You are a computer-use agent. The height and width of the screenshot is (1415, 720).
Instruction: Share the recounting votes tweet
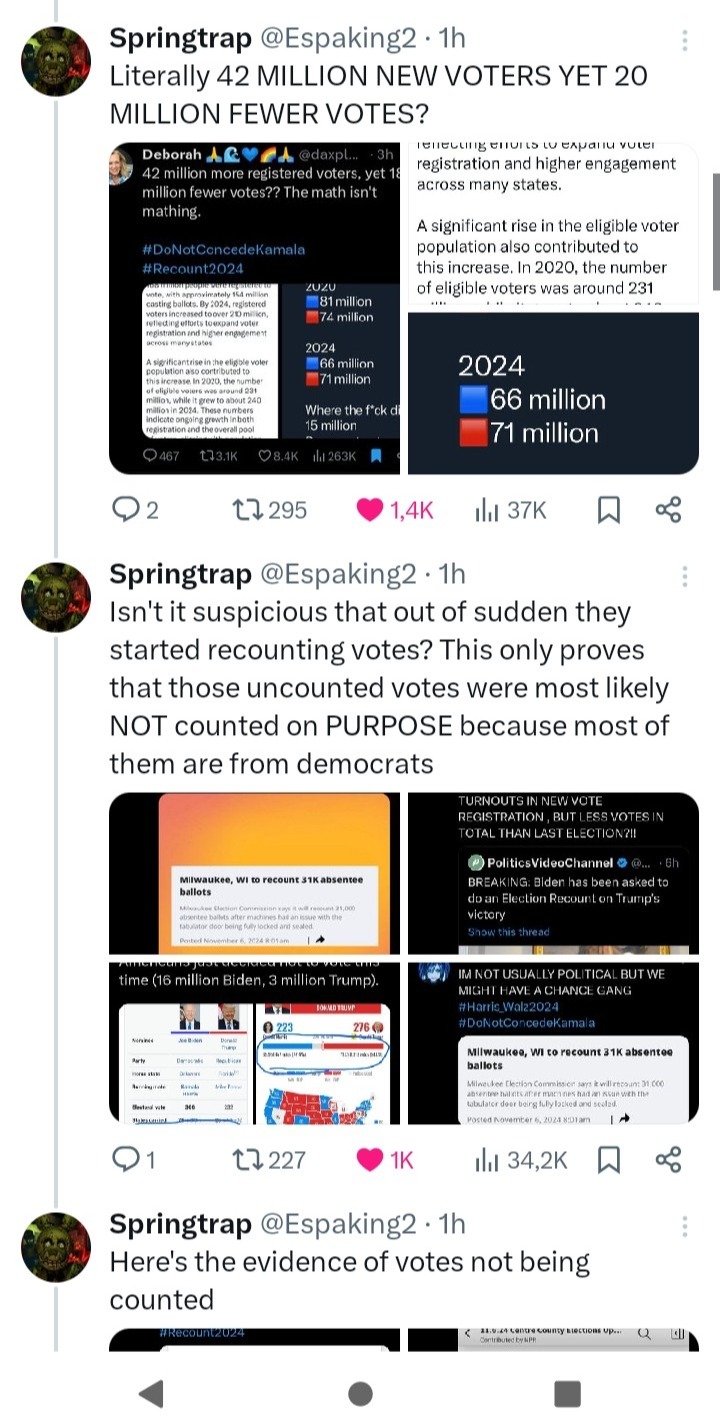pyautogui.click(x=668, y=1160)
